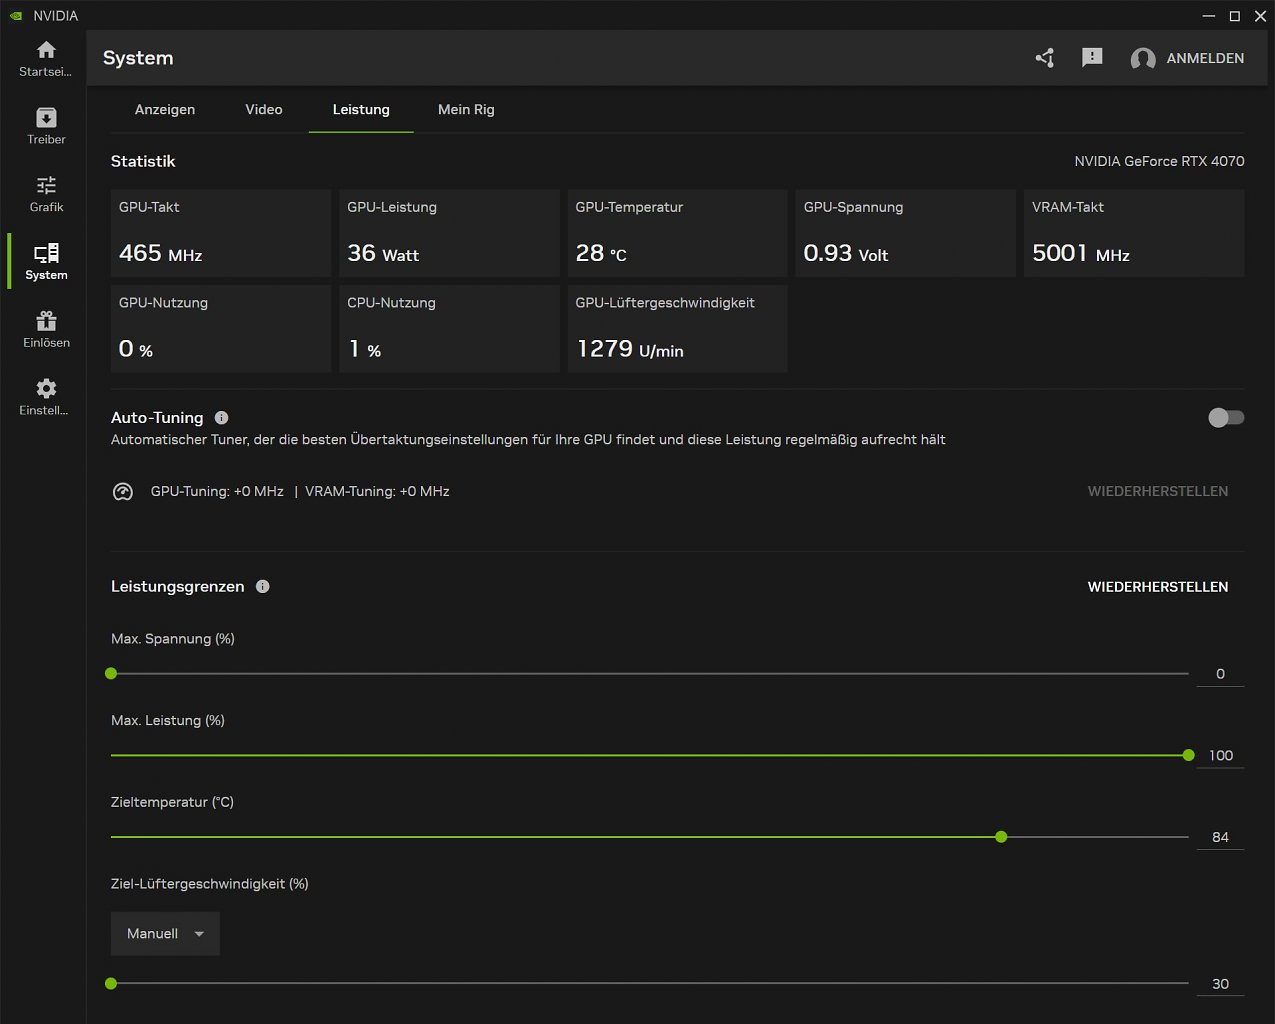Click the Zieltemperatur slider handle

click(1001, 837)
